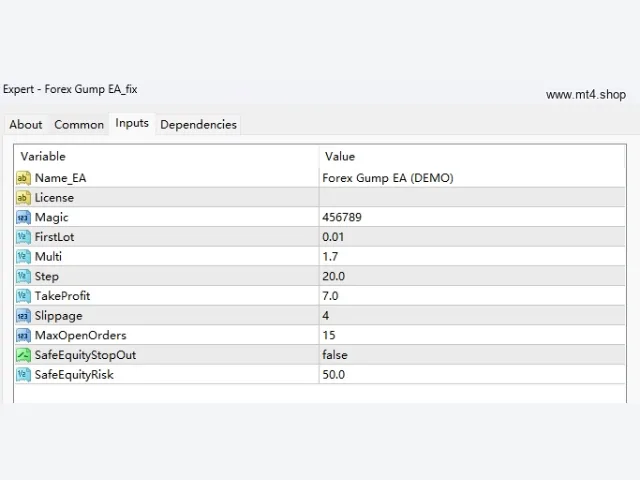Select the SafeEquityStopOut variable name
Screen dimensions: 640x480
(85, 355)
